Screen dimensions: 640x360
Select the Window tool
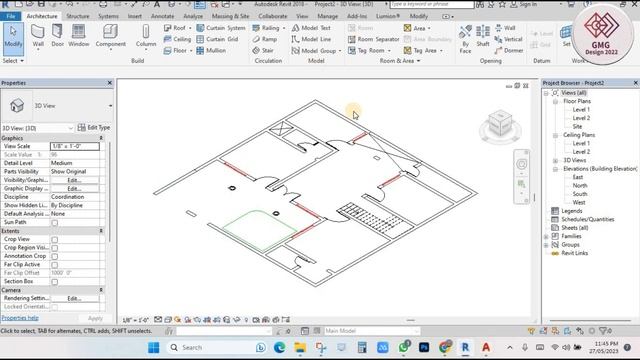pyautogui.click(x=78, y=36)
